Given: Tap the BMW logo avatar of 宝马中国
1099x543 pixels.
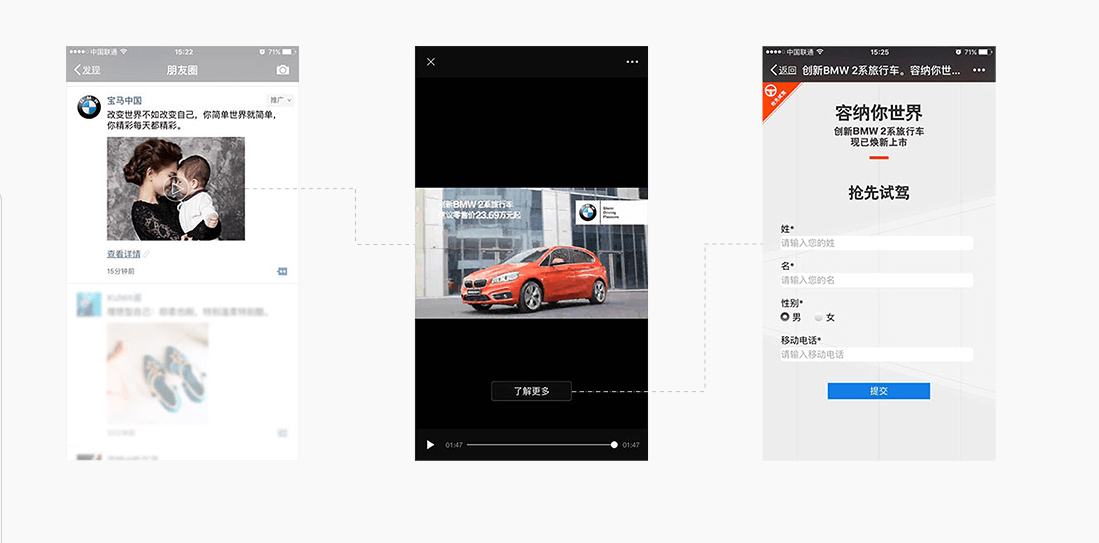Looking at the screenshot, I should [89, 107].
